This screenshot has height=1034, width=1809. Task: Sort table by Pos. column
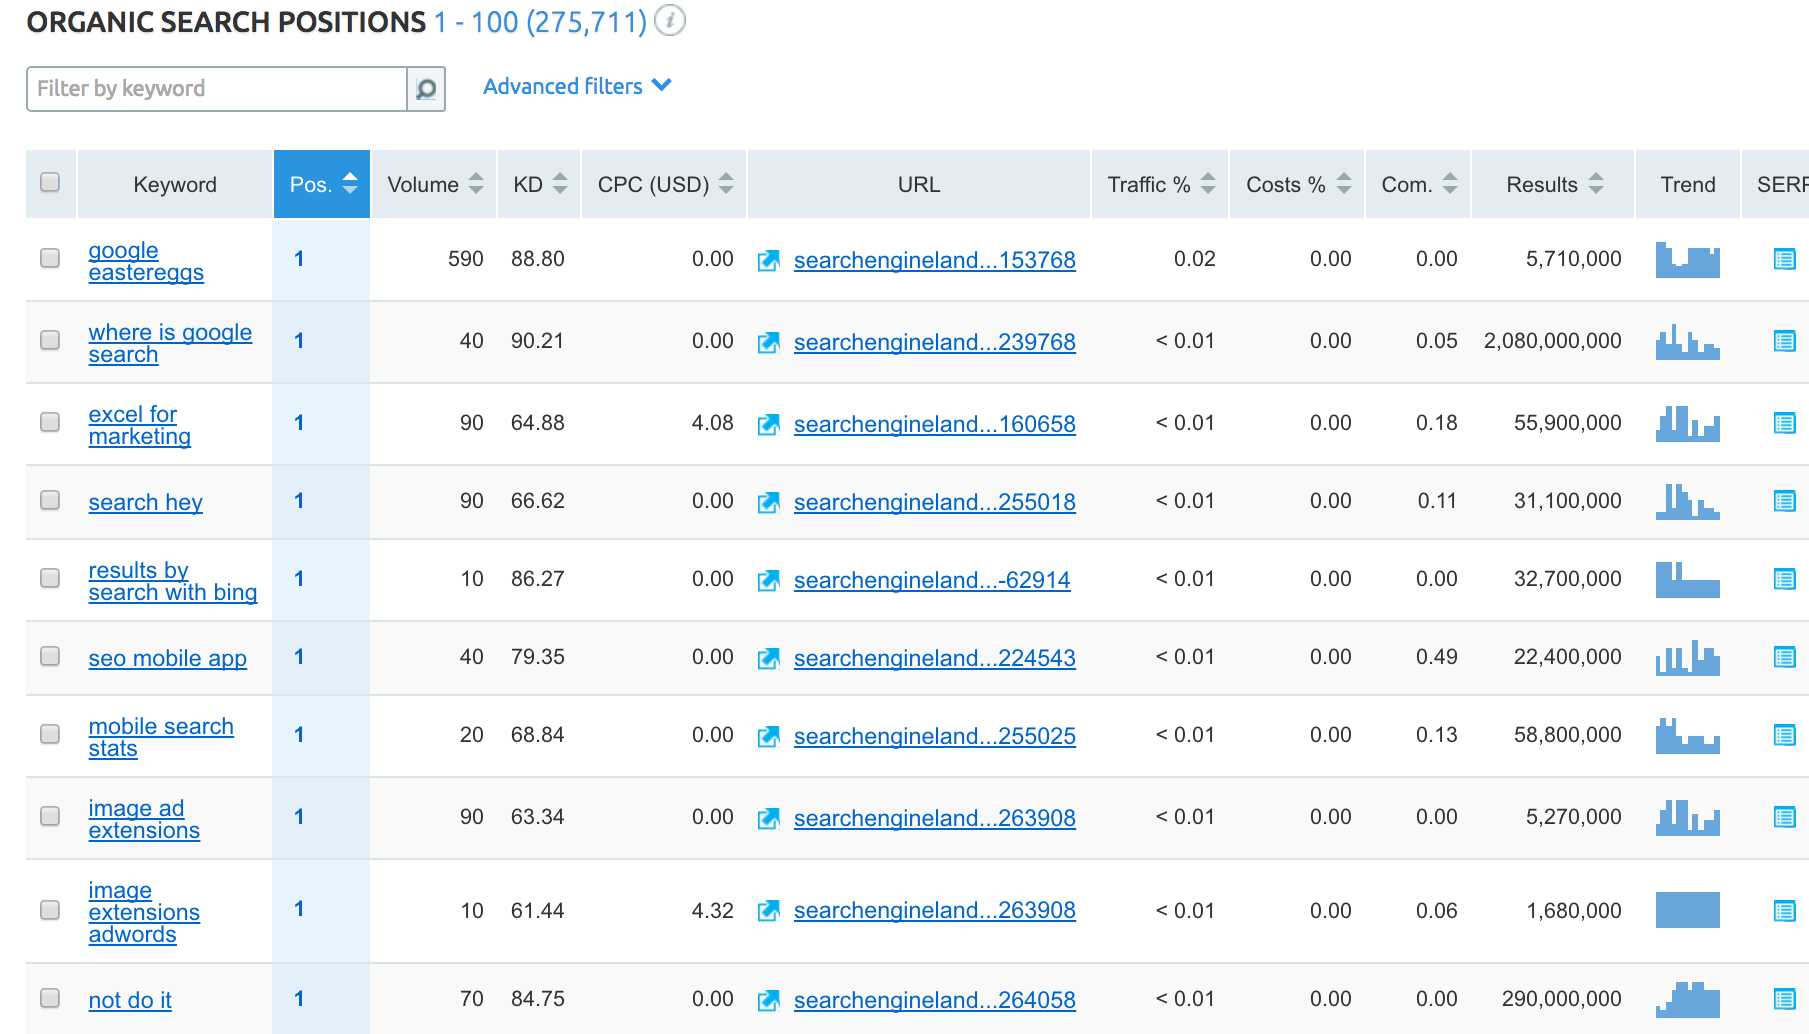click(x=322, y=184)
